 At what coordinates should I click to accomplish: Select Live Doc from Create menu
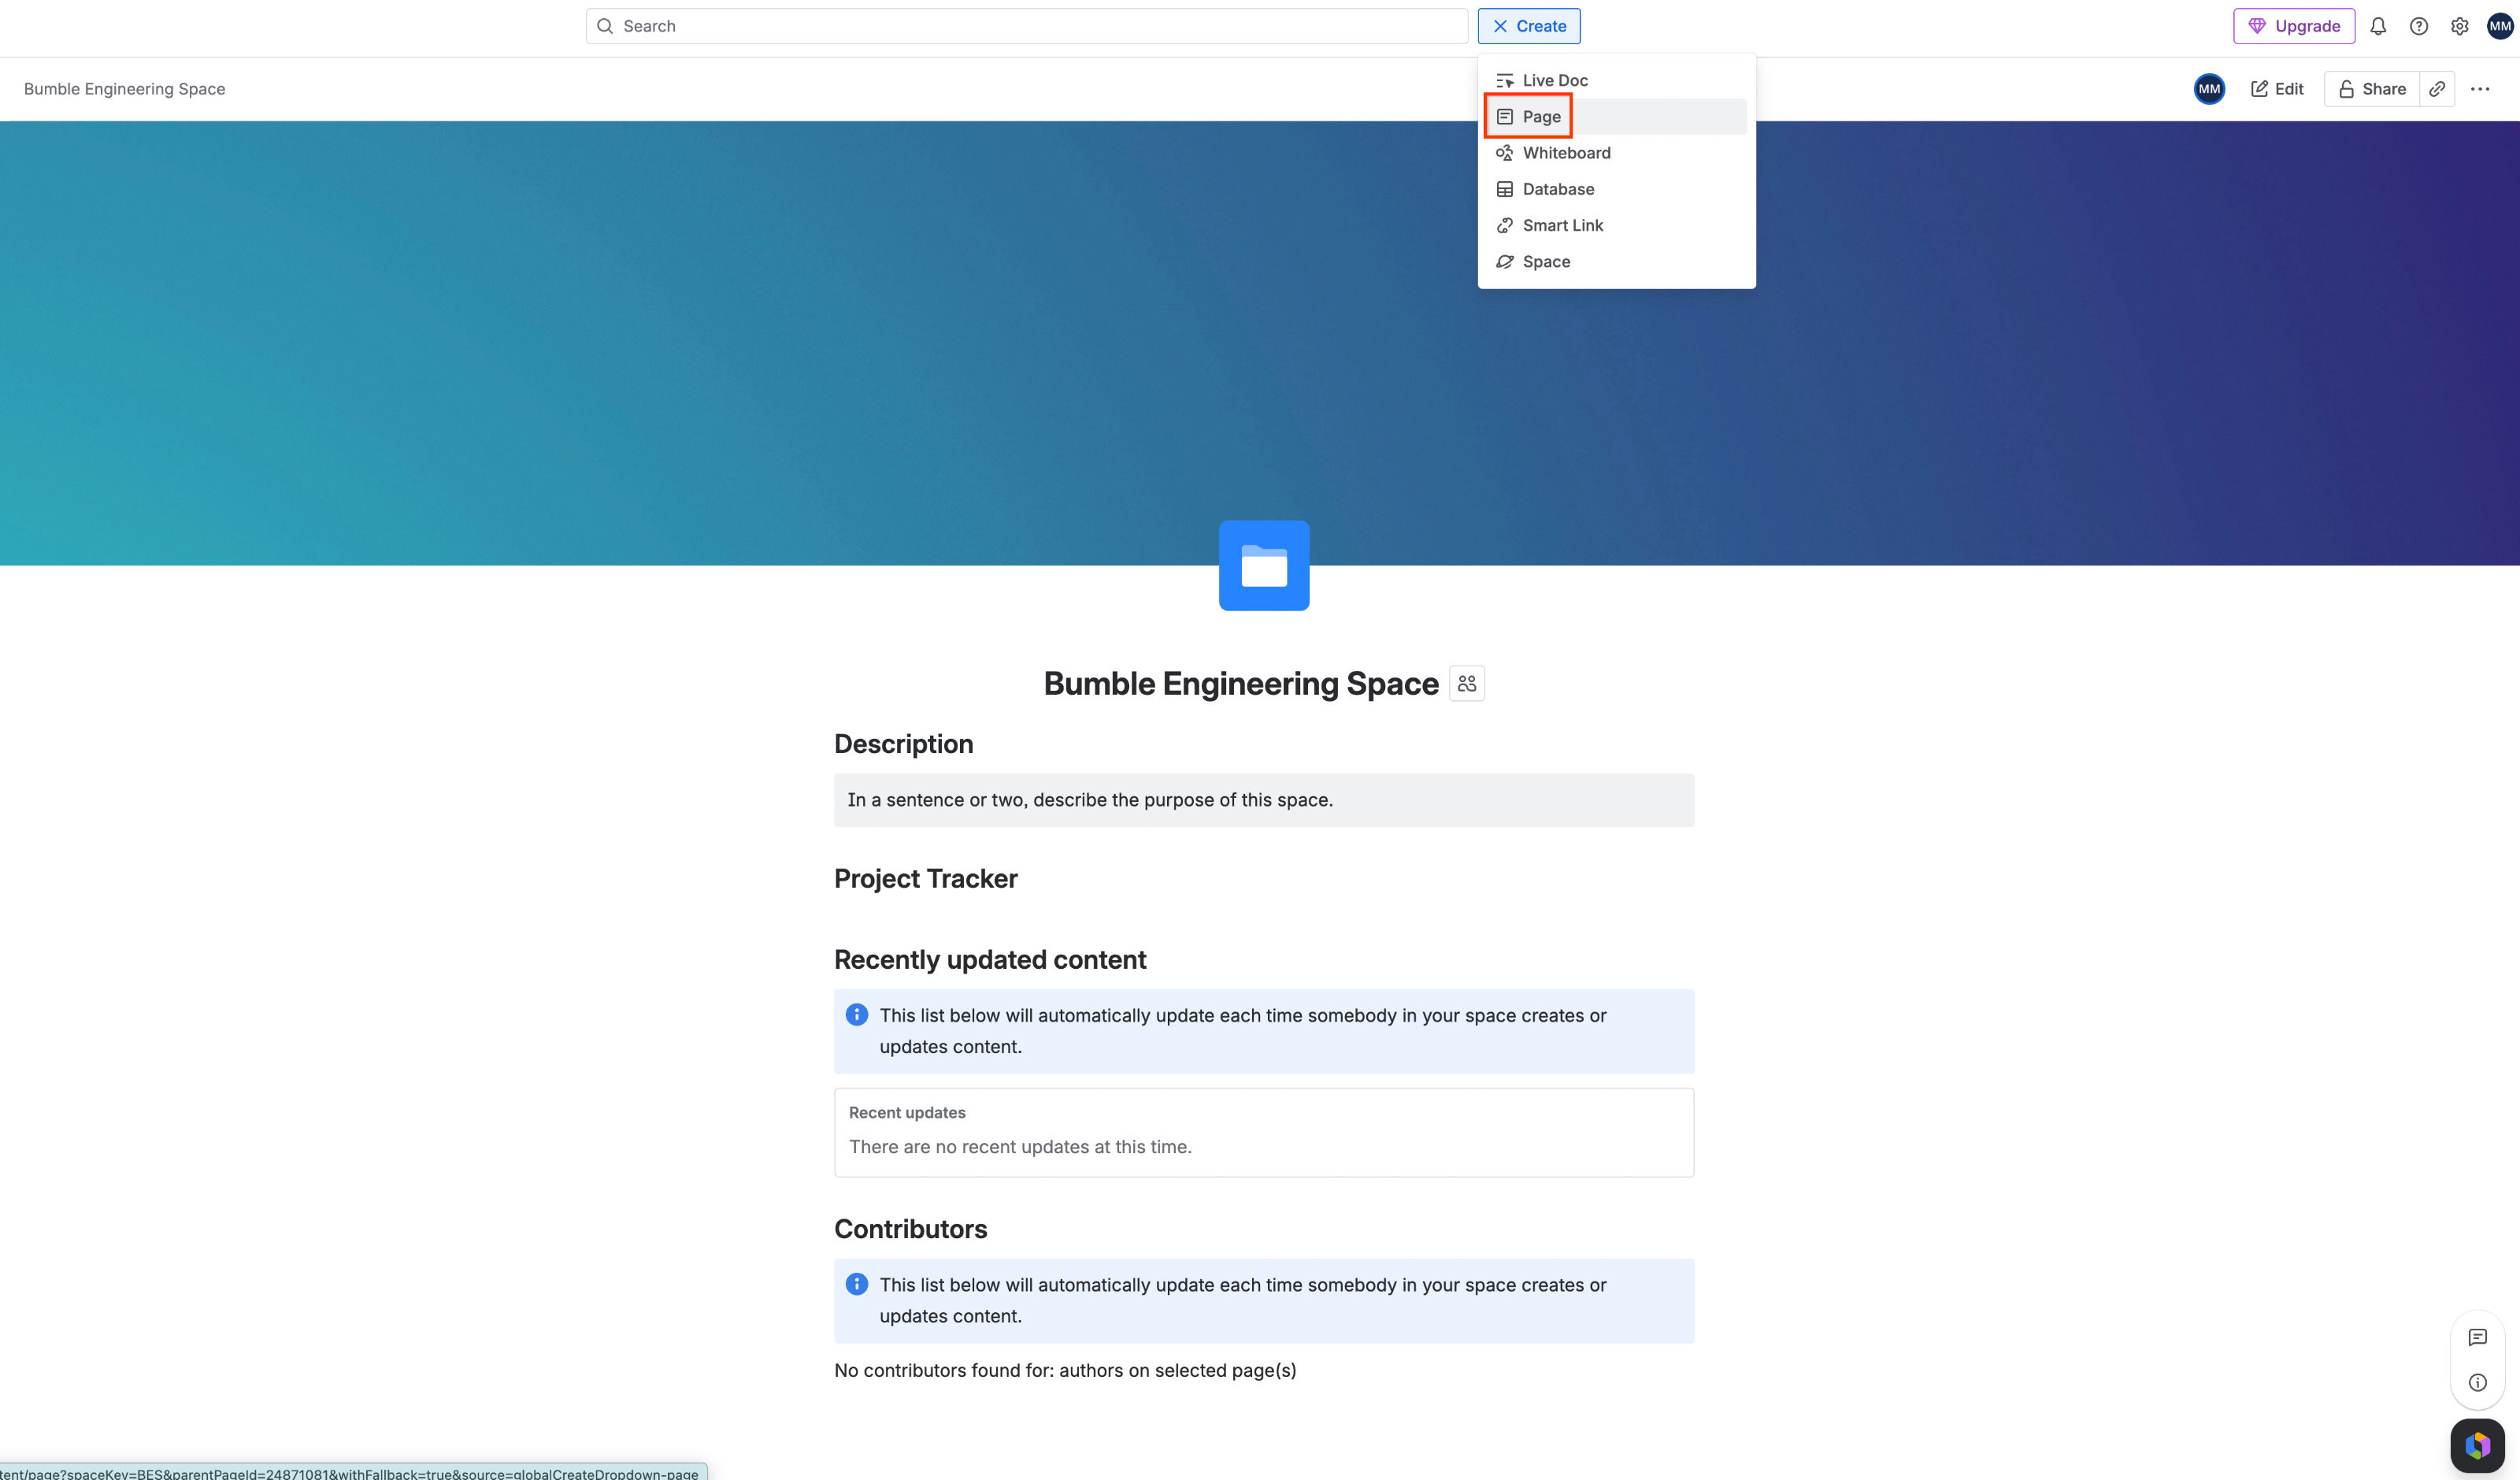click(1616, 80)
